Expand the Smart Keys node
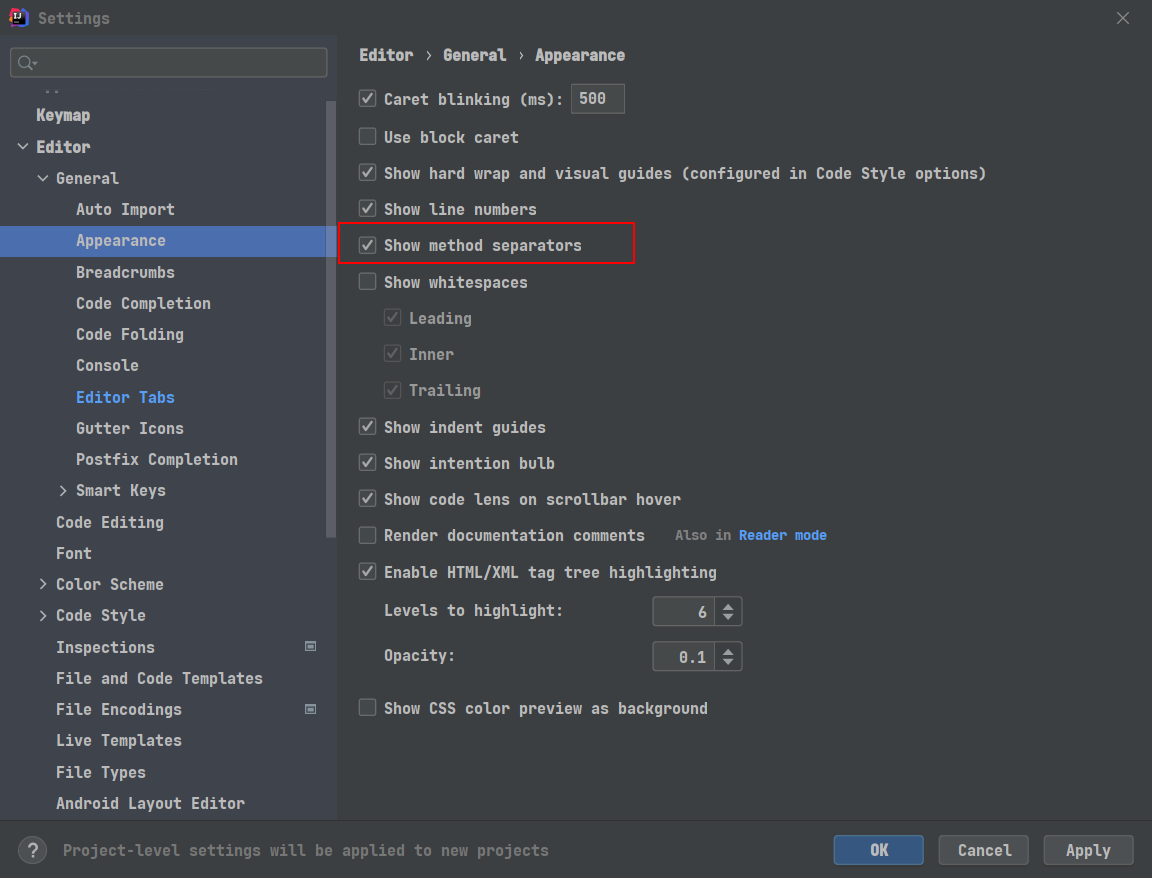The width and height of the screenshot is (1152, 878). click(62, 491)
